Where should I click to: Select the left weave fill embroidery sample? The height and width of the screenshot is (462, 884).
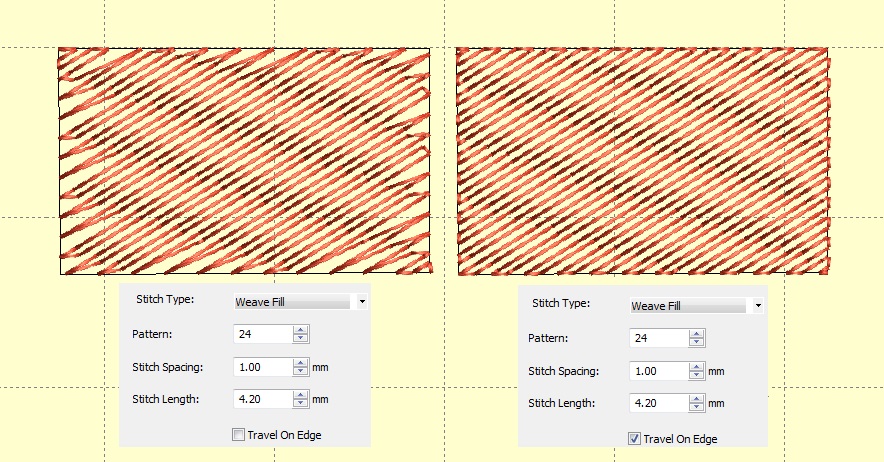pos(245,161)
